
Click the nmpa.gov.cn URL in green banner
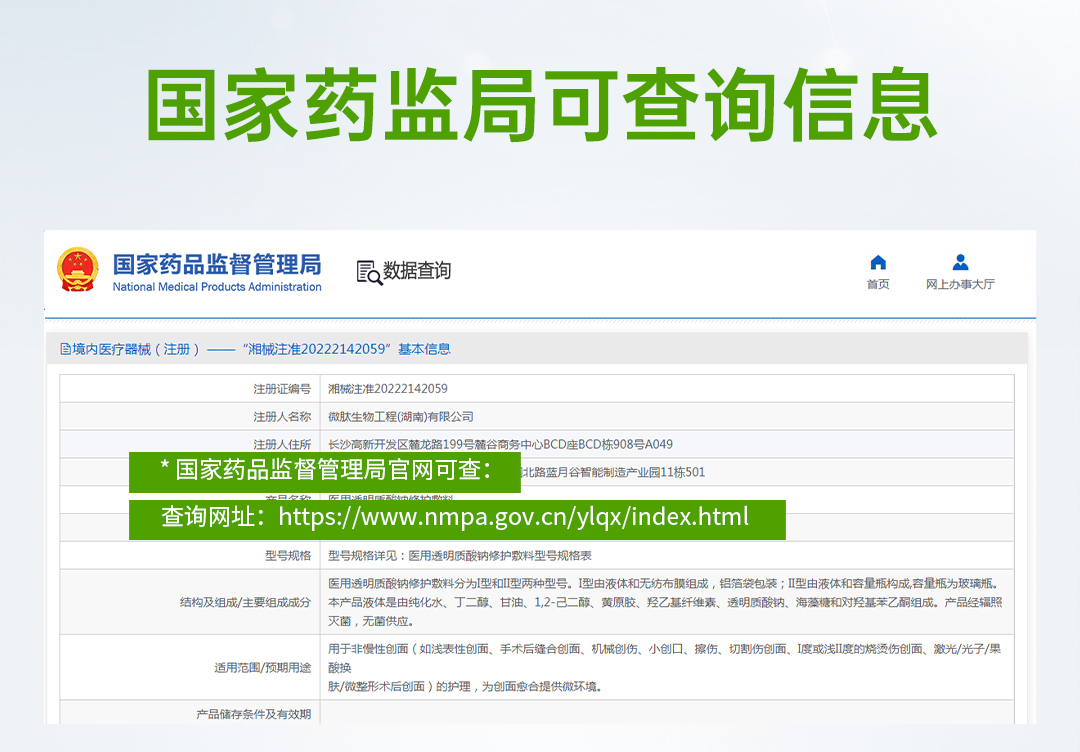click(513, 517)
